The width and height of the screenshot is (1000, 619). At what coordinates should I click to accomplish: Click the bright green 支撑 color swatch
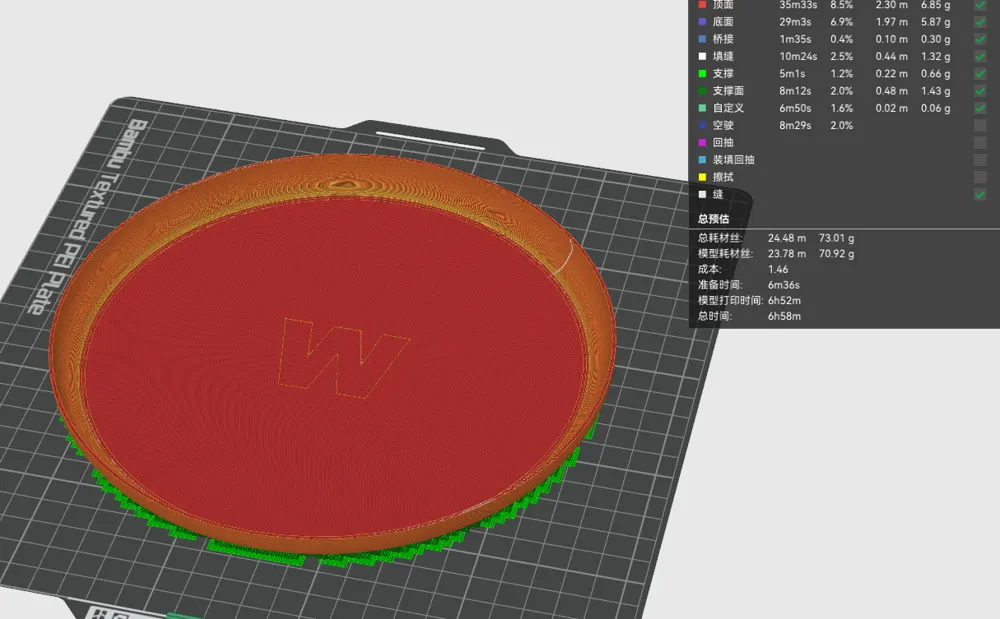coord(702,73)
